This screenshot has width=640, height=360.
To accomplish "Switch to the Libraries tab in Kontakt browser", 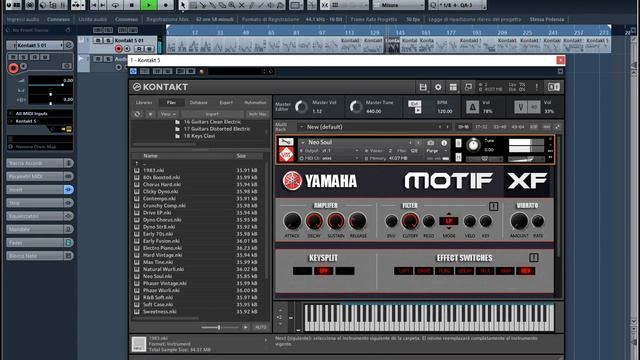I will pyautogui.click(x=144, y=102).
